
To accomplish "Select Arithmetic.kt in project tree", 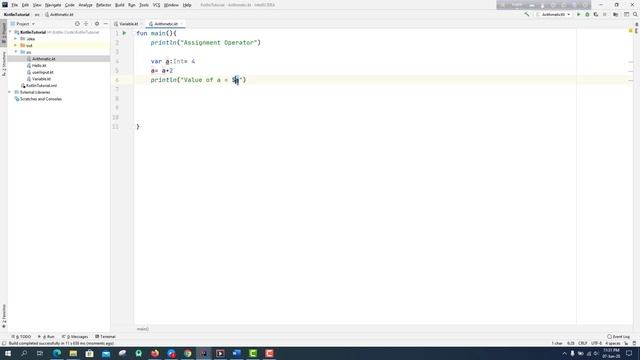I will [x=44, y=59].
